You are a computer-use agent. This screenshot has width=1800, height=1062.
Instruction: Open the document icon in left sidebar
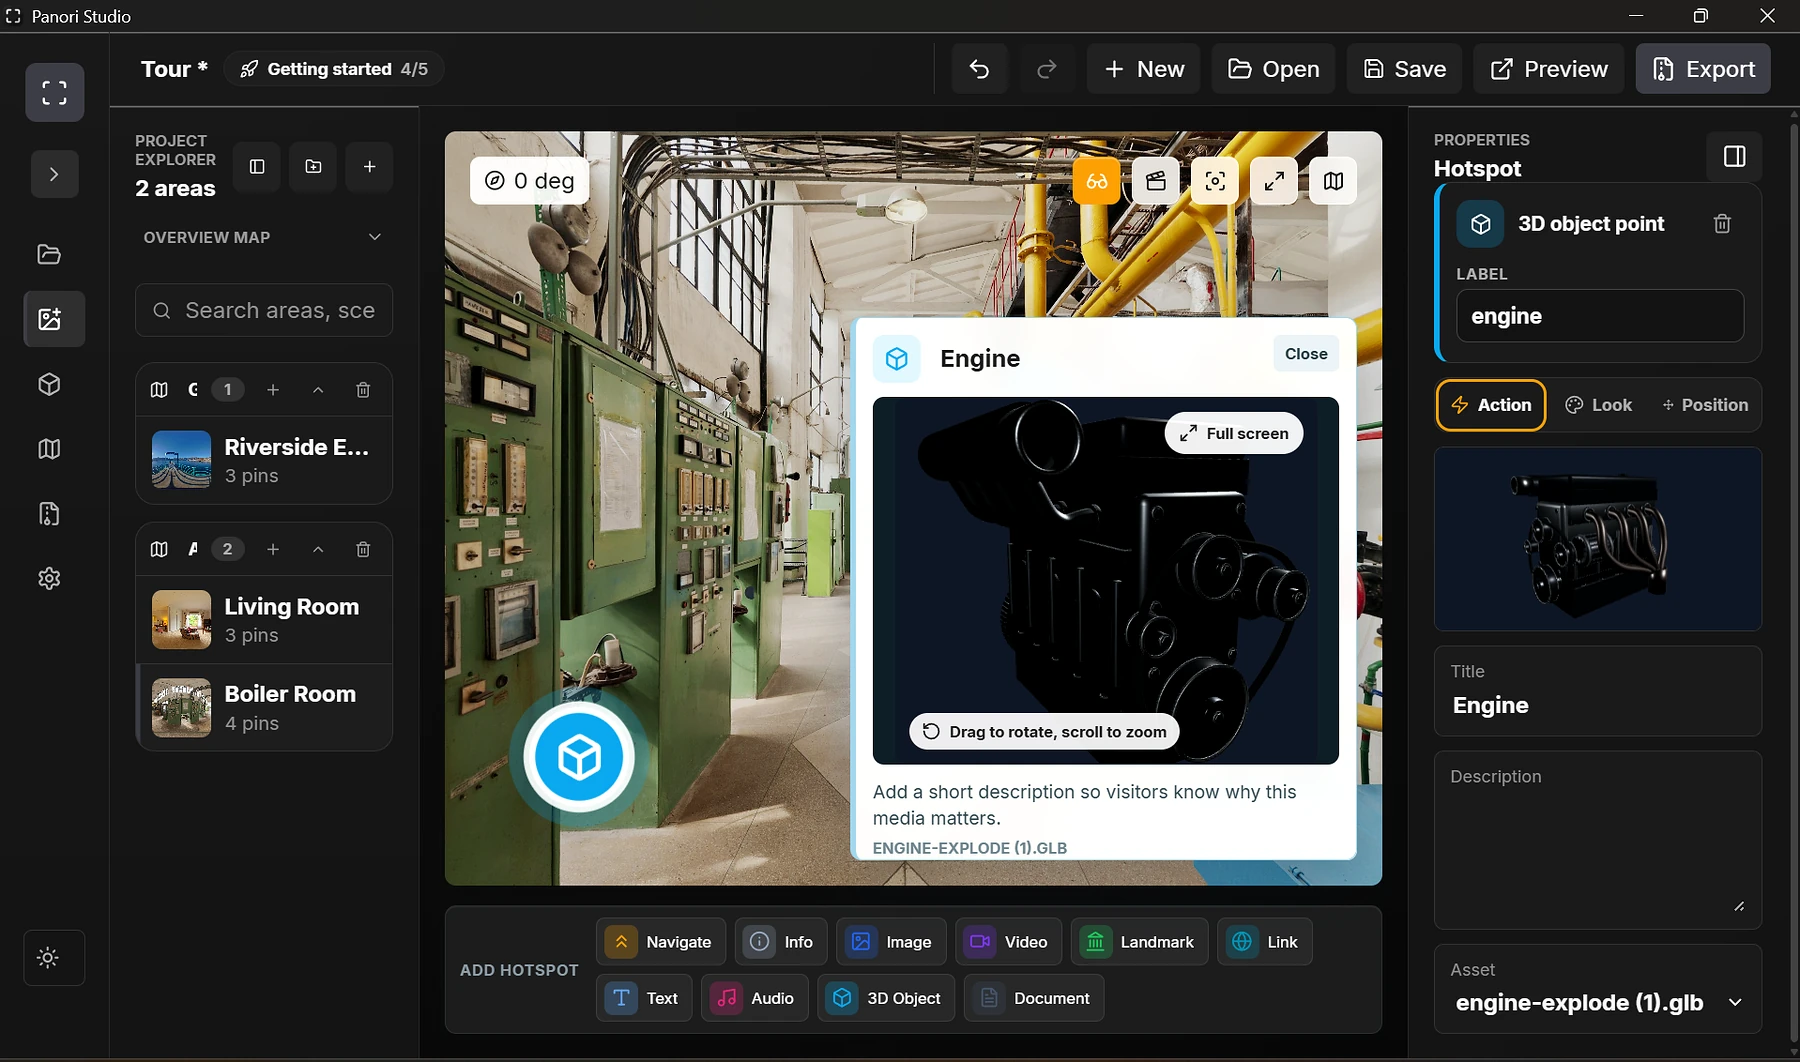click(x=49, y=514)
